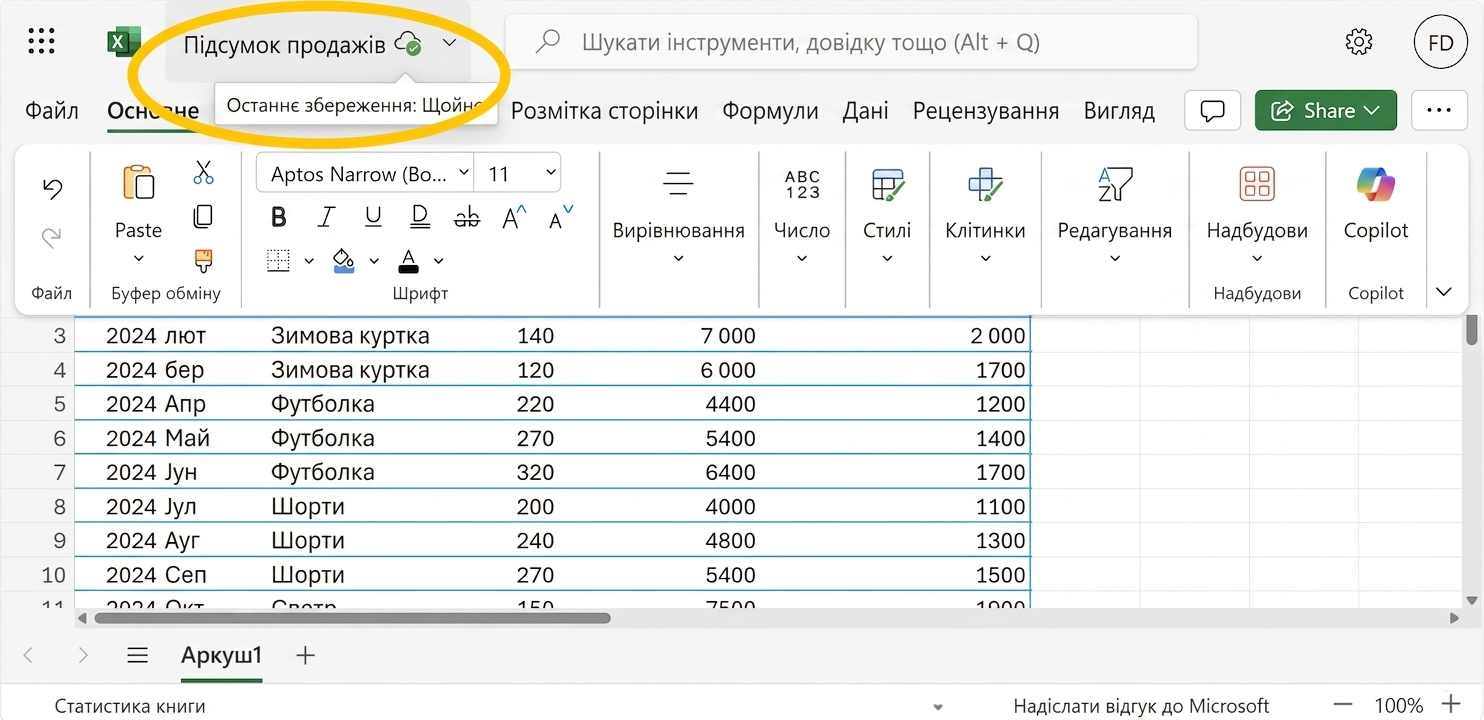Click the cloud saved status icon

point(408,43)
